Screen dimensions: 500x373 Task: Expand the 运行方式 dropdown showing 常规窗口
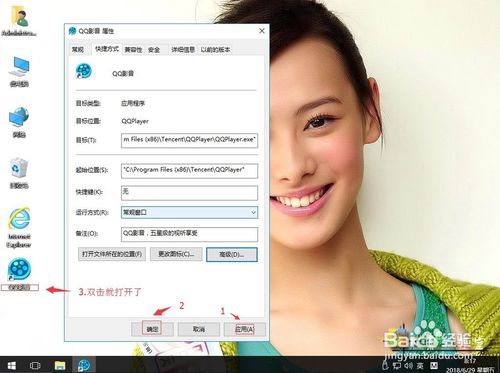(189, 212)
